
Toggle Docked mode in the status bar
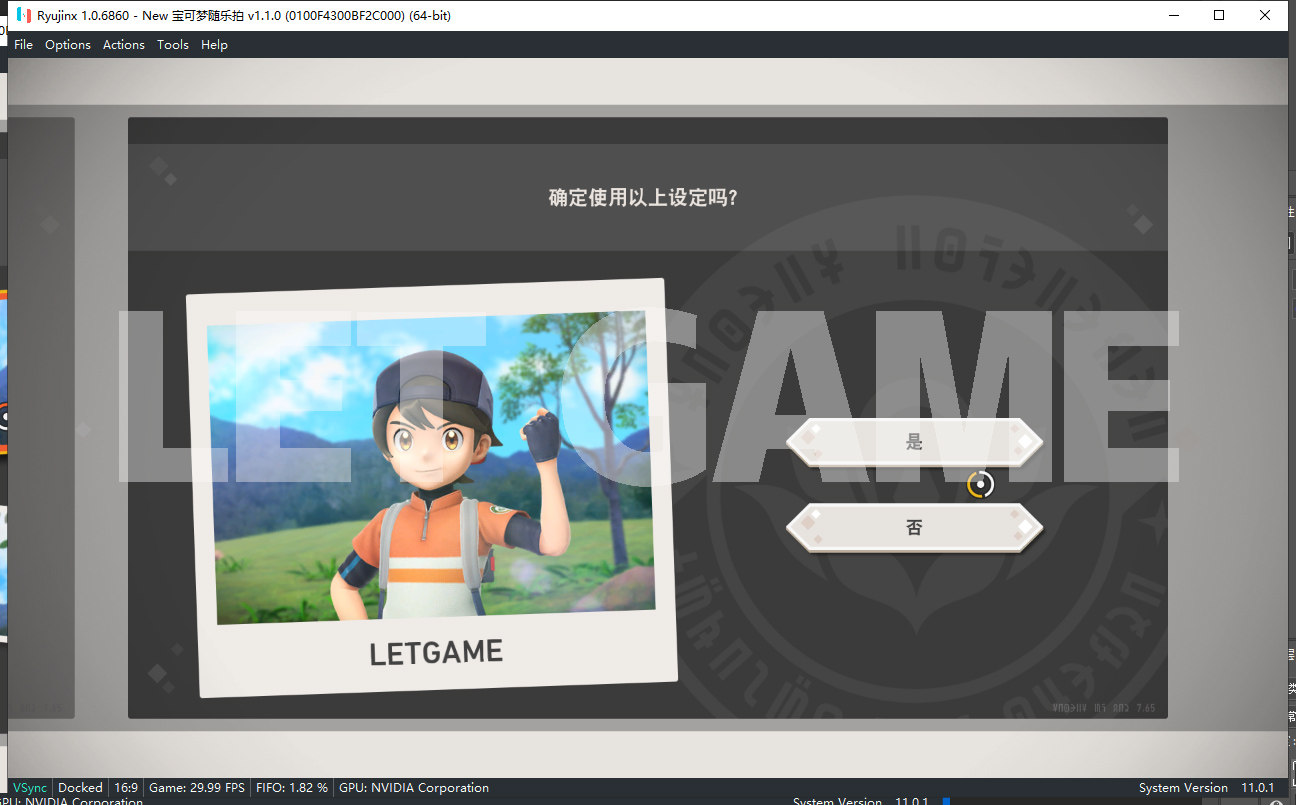[80, 788]
